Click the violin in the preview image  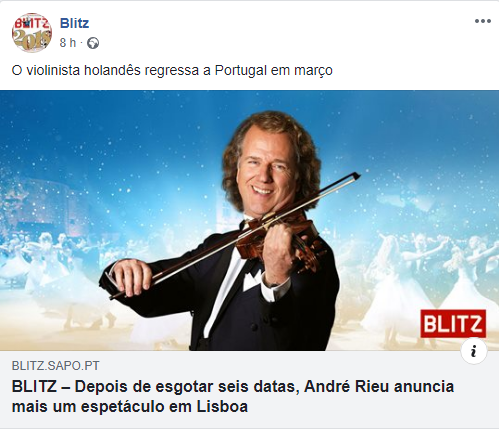pyautogui.click(x=278, y=241)
